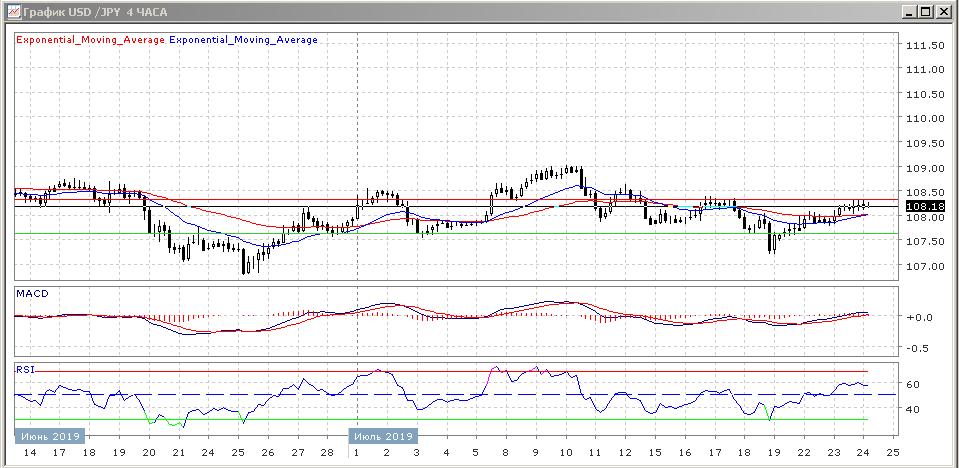Click date label 28 on time axis
959x468 pixels.
[327, 453]
